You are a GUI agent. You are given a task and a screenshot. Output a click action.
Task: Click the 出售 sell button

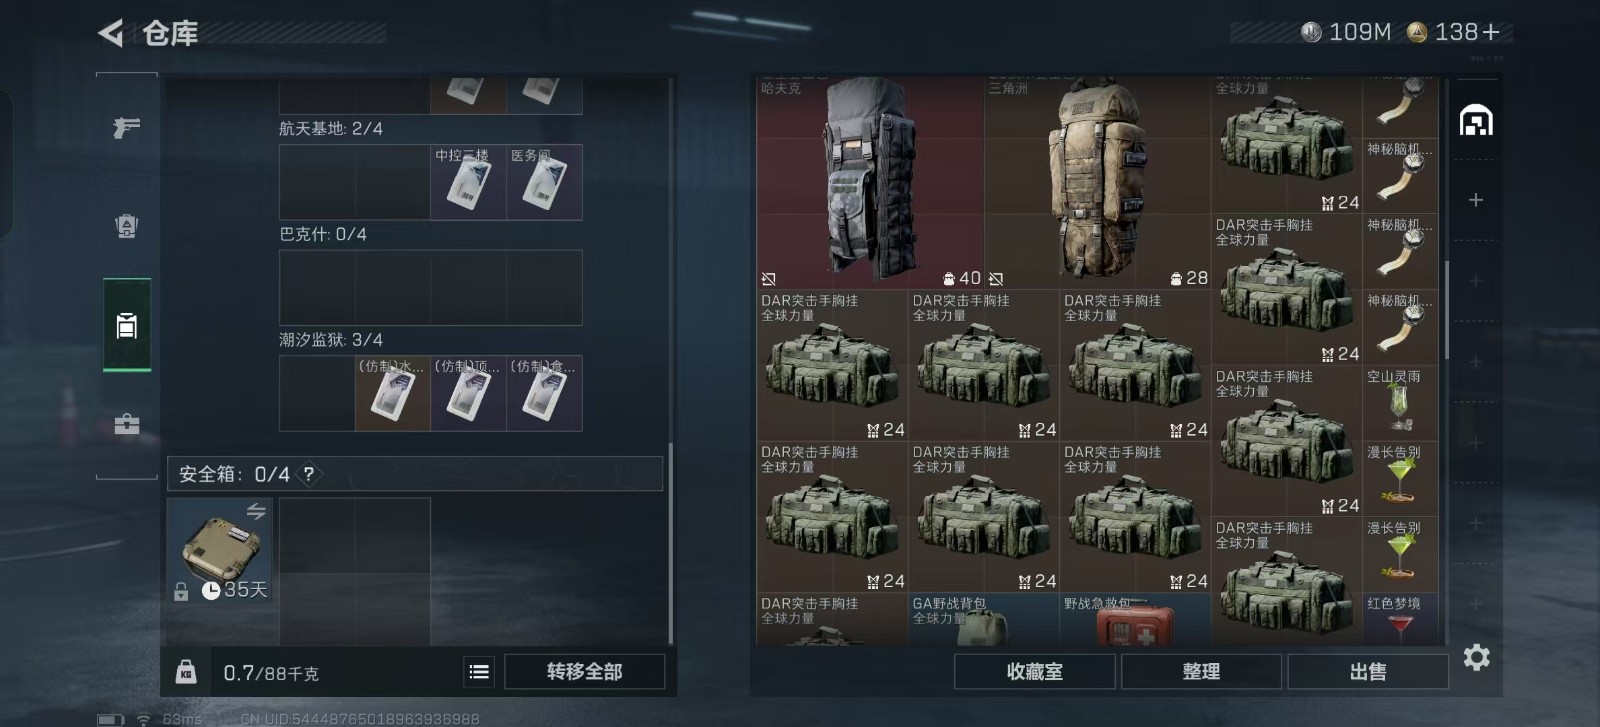pos(1368,672)
